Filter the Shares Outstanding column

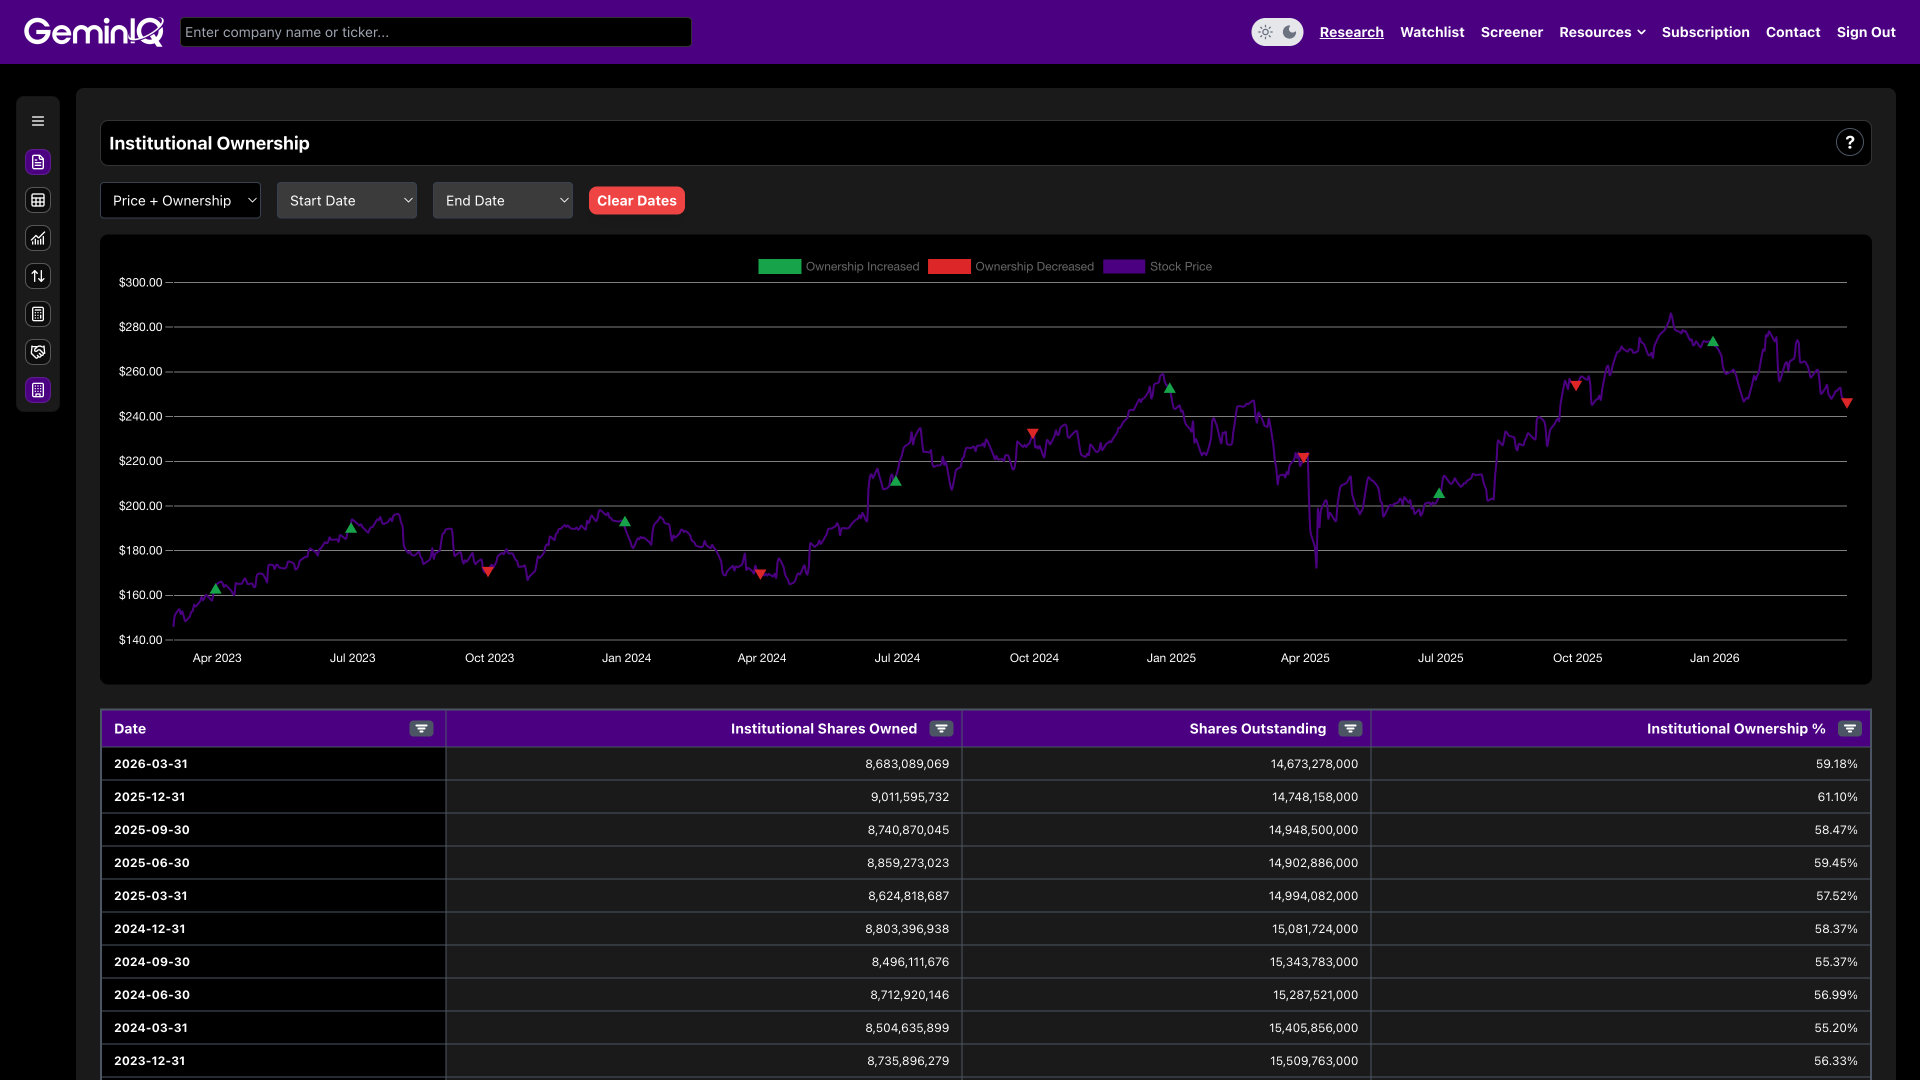click(1350, 729)
